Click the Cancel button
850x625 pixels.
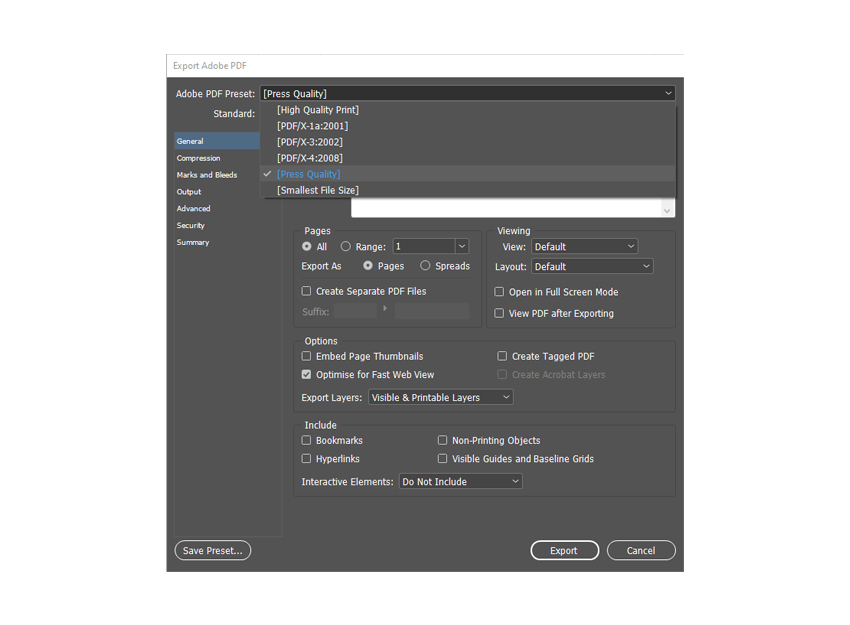(641, 550)
